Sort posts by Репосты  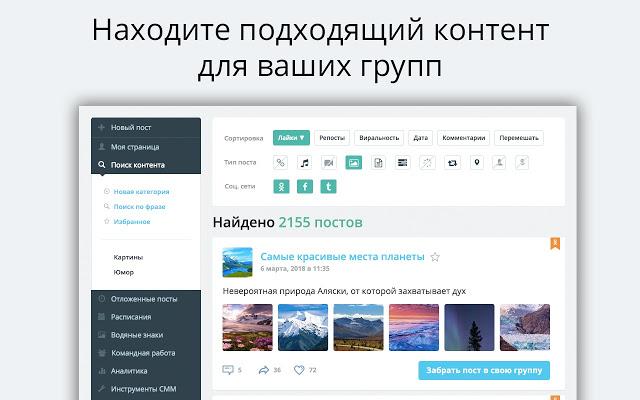pos(332,138)
